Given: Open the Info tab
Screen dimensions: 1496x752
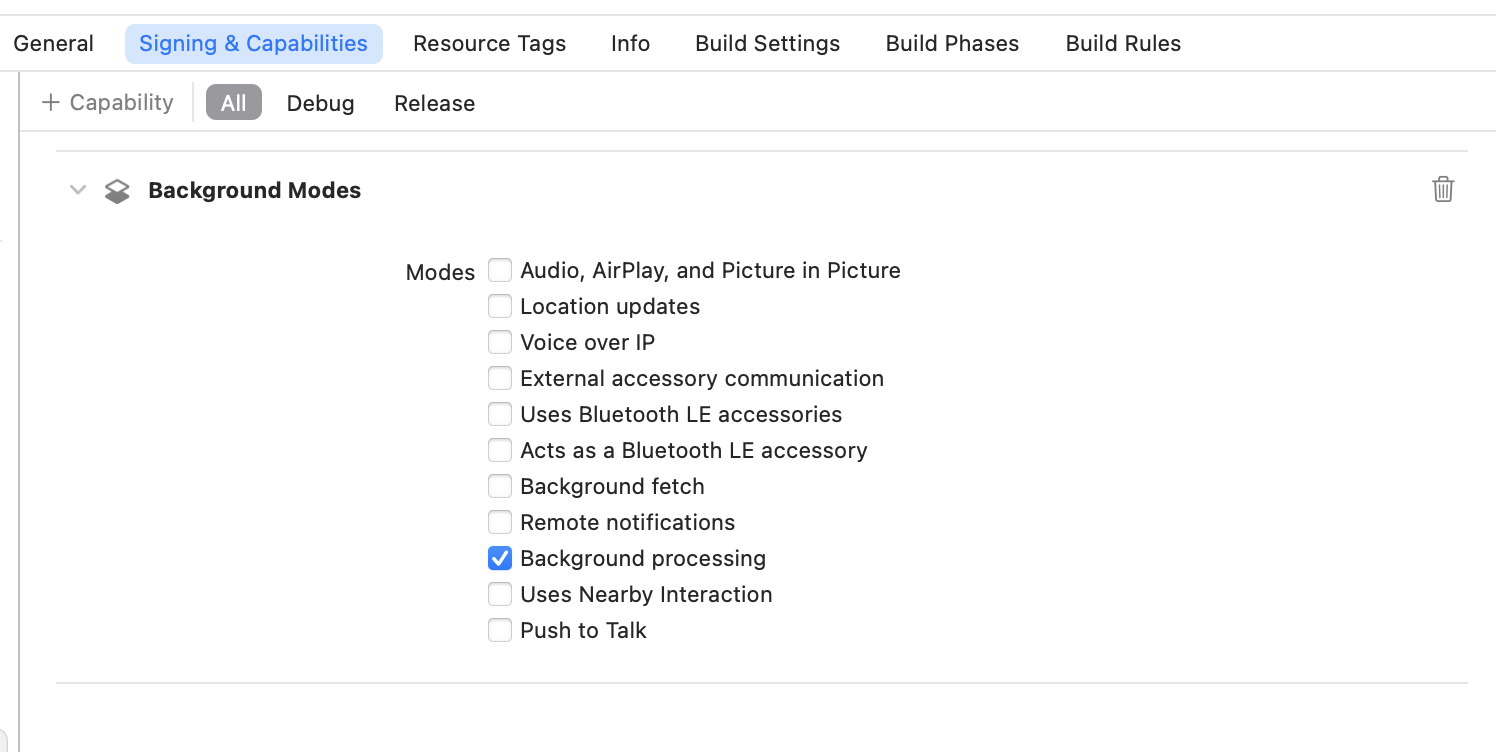Looking at the screenshot, I should pos(630,44).
